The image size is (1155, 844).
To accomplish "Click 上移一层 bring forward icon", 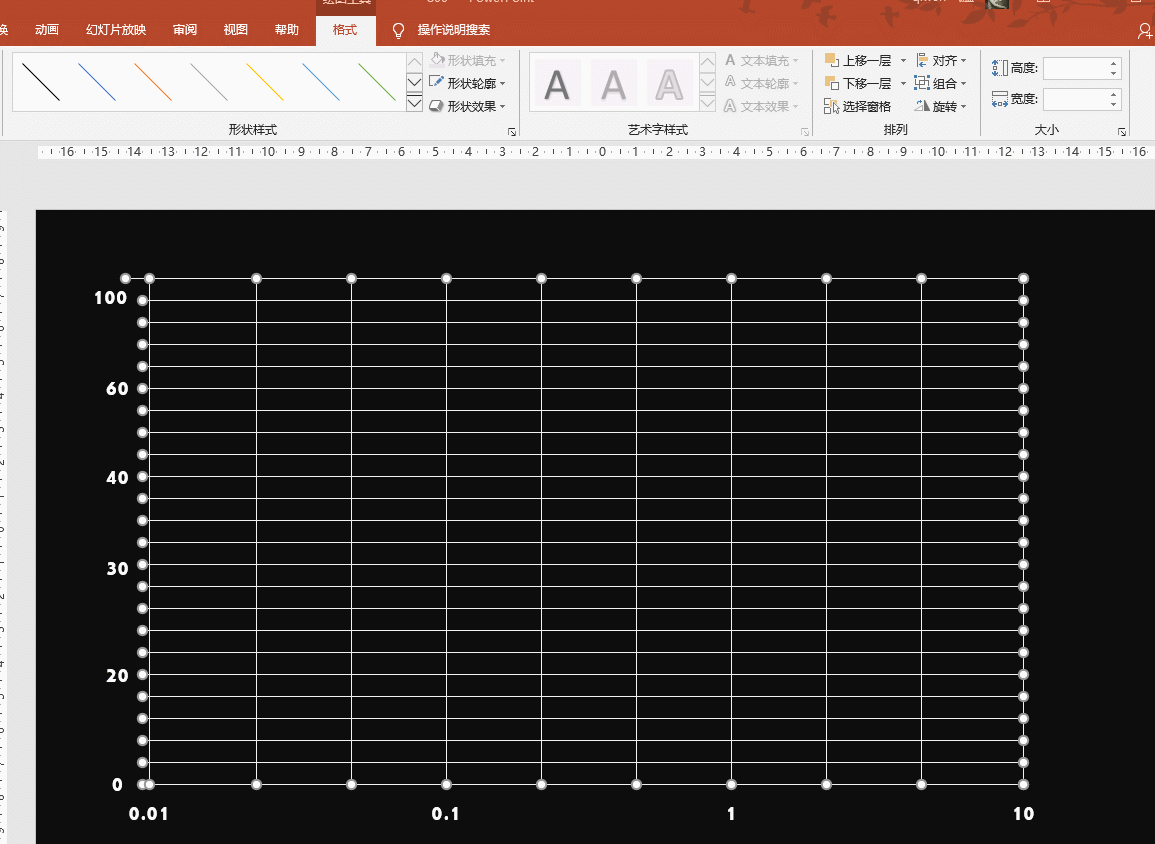I will click(x=831, y=61).
